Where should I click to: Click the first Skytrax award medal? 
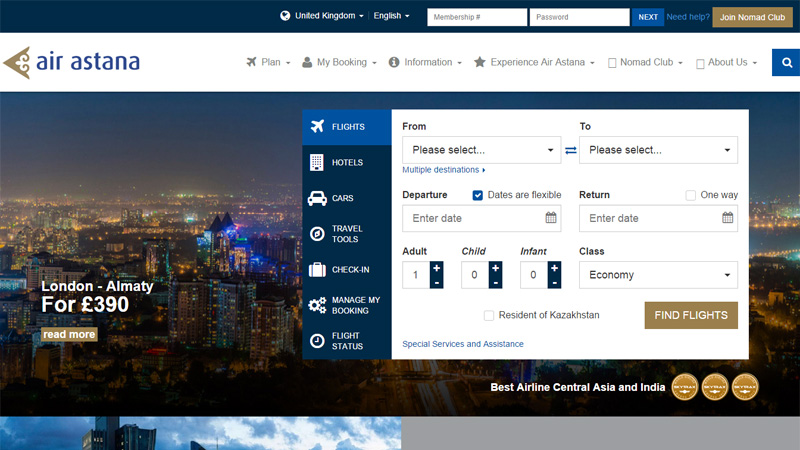point(685,387)
